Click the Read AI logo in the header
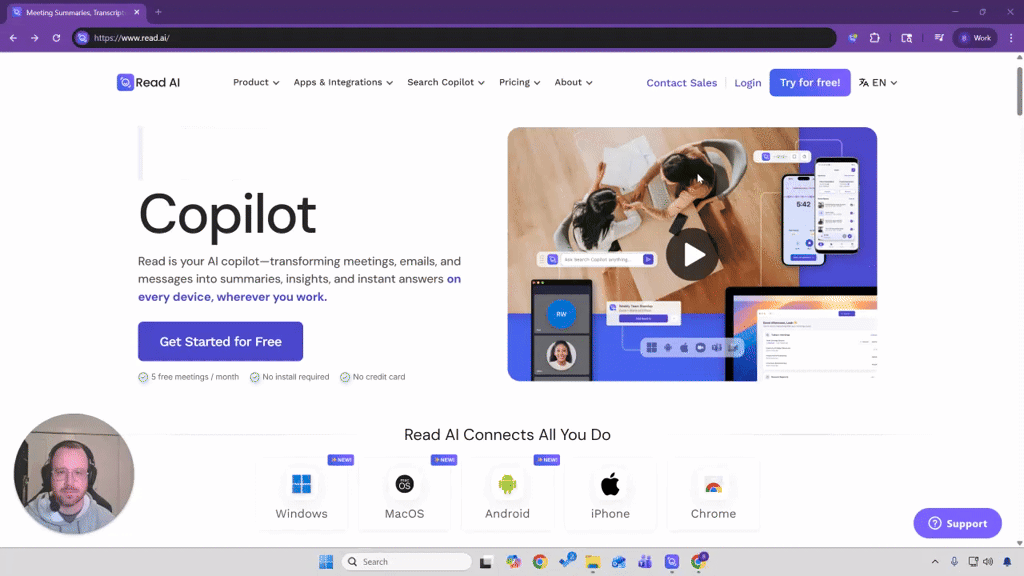Image resolution: width=1024 pixels, height=576 pixels. tap(148, 83)
